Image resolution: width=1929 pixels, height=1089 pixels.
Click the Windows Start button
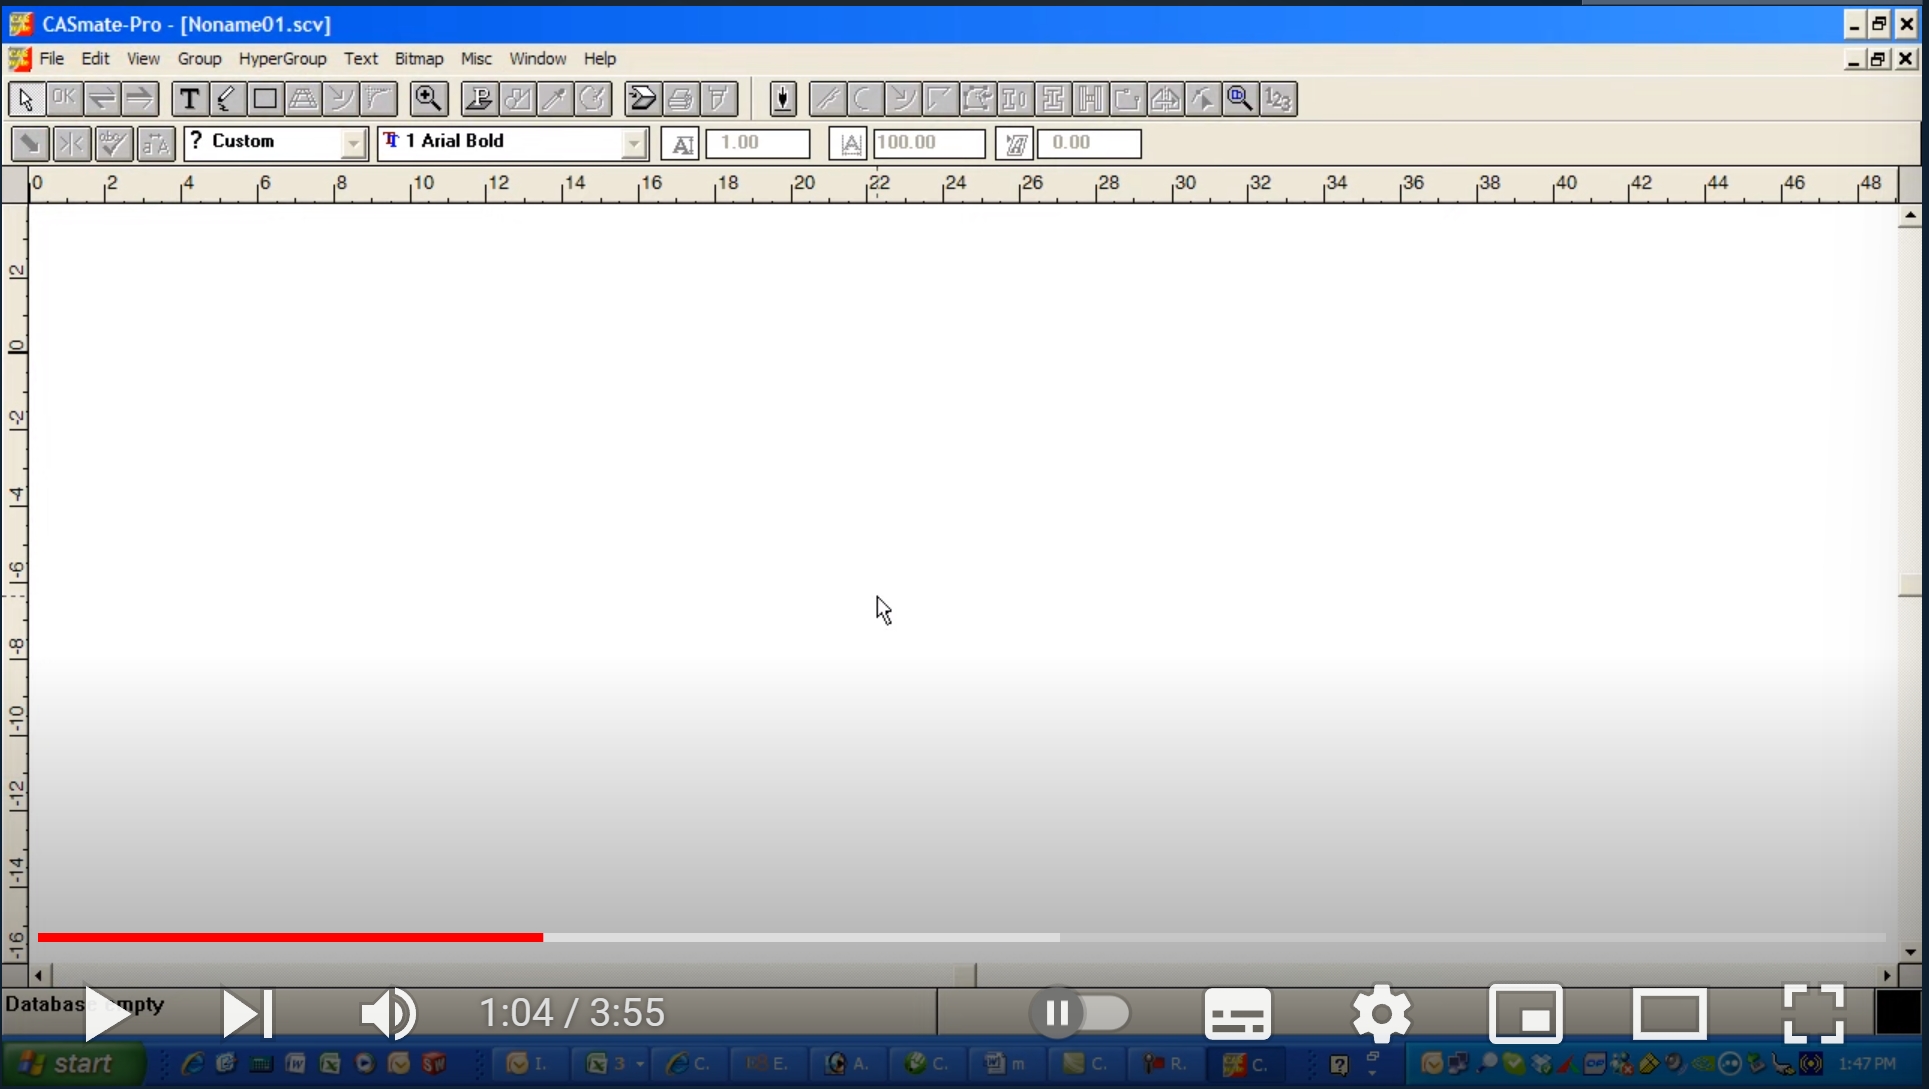pyautogui.click(x=70, y=1063)
